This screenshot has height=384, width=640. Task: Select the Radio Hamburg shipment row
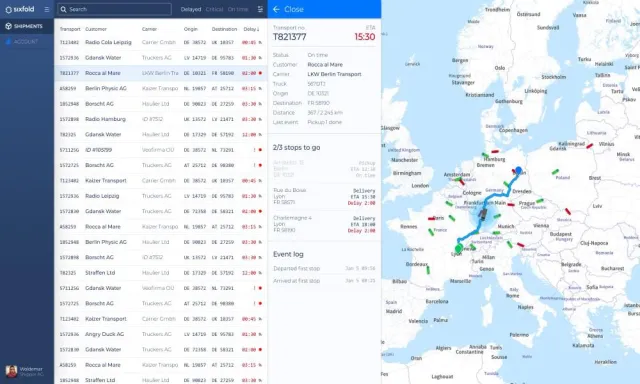pos(161,119)
